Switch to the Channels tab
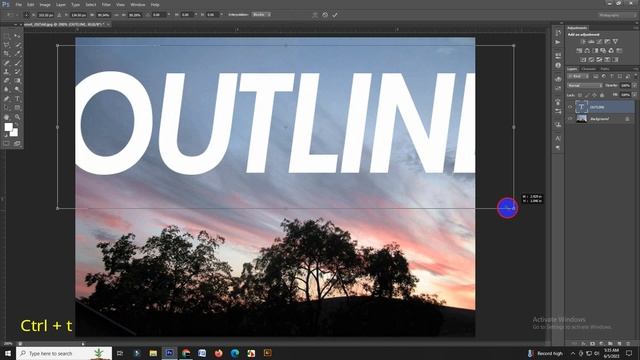 pyautogui.click(x=589, y=69)
